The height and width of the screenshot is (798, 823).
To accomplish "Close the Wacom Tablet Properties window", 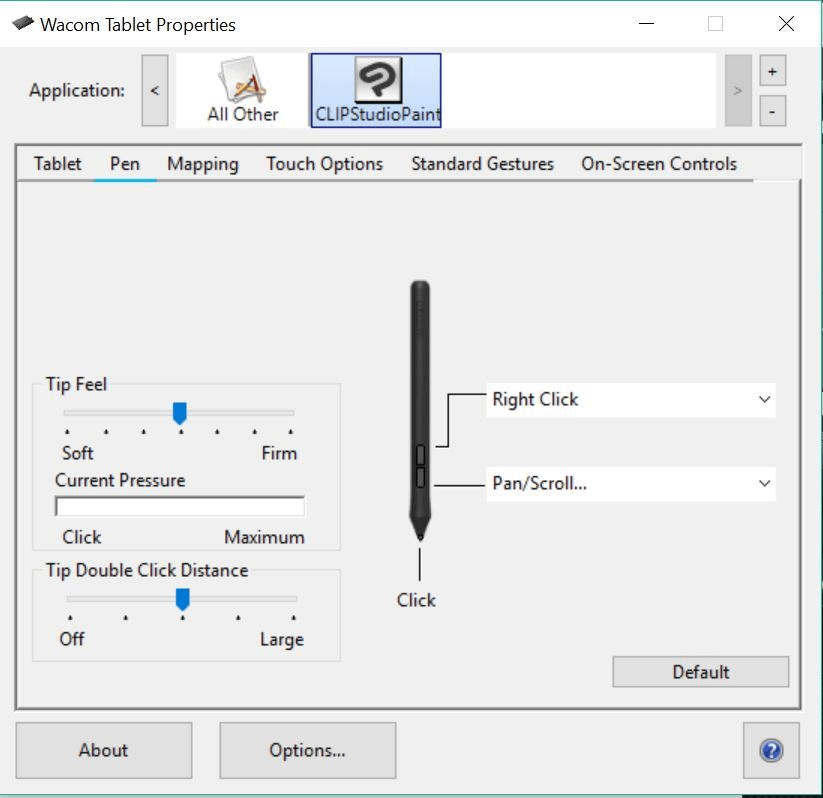I will pyautogui.click(x=786, y=24).
